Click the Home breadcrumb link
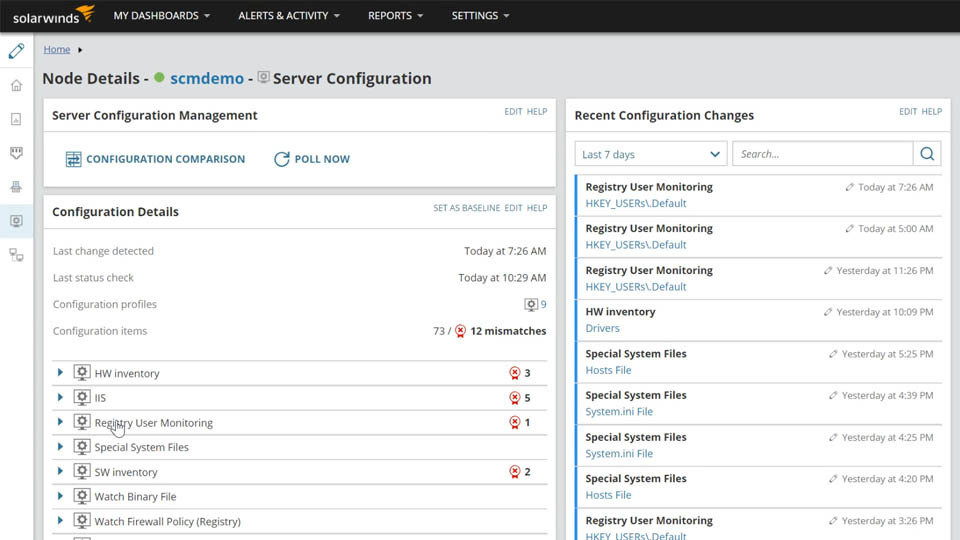The height and width of the screenshot is (540, 960). click(x=56, y=49)
